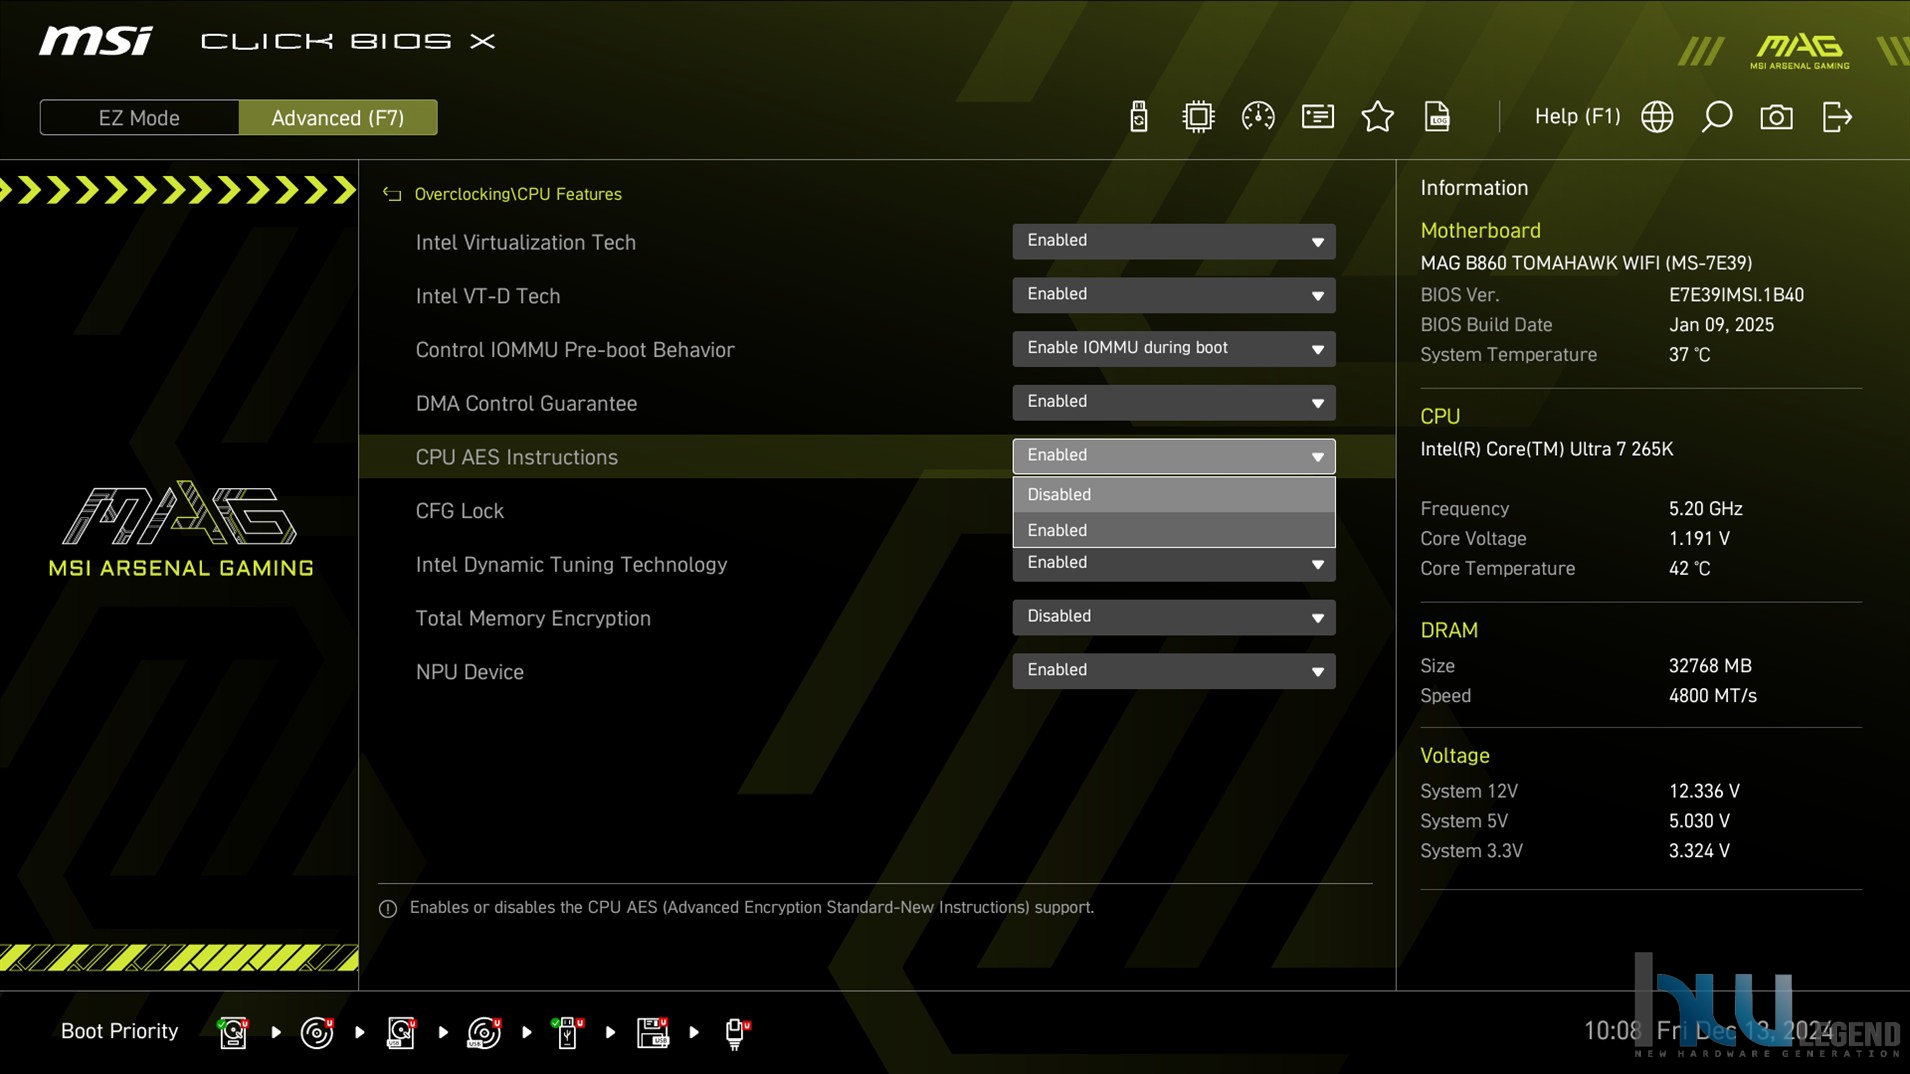Image resolution: width=1910 pixels, height=1074 pixels.
Task: Open the Intel VT-D Tech dropdown
Action: click(1173, 295)
